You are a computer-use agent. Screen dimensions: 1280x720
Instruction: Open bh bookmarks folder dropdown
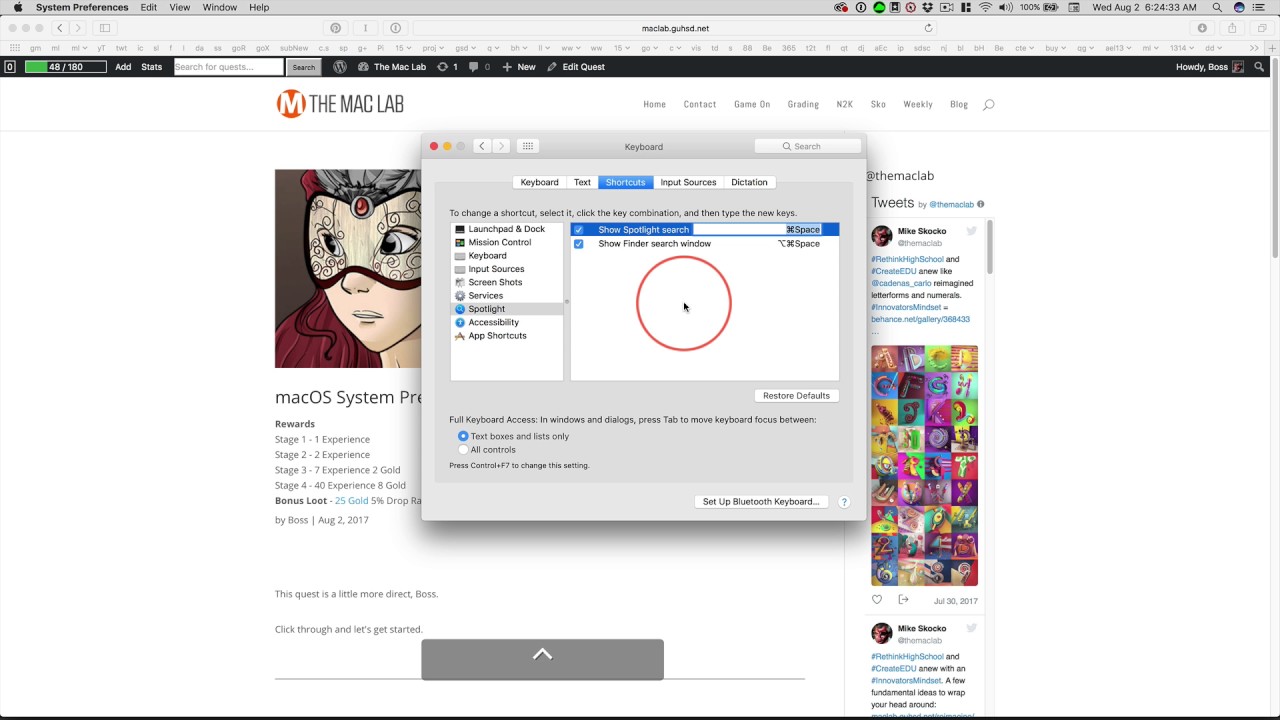[x=519, y=48]
